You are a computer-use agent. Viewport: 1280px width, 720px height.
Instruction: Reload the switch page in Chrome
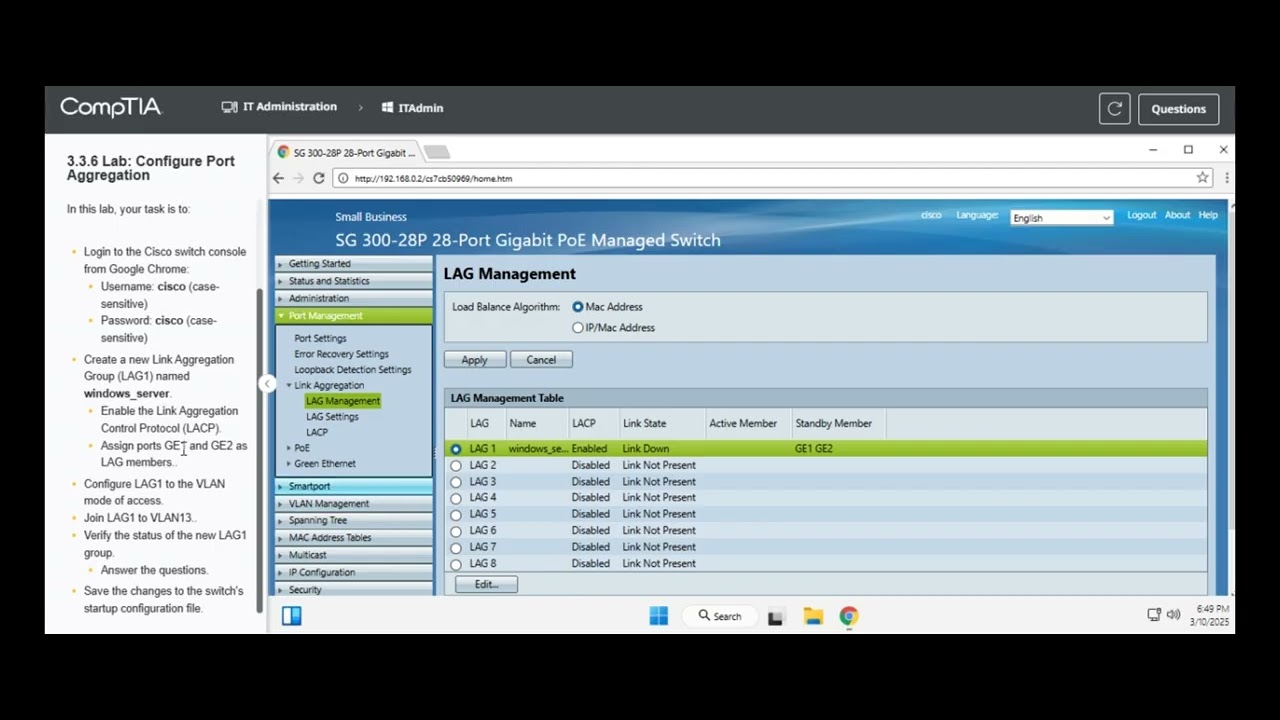[x=318, y=178]
